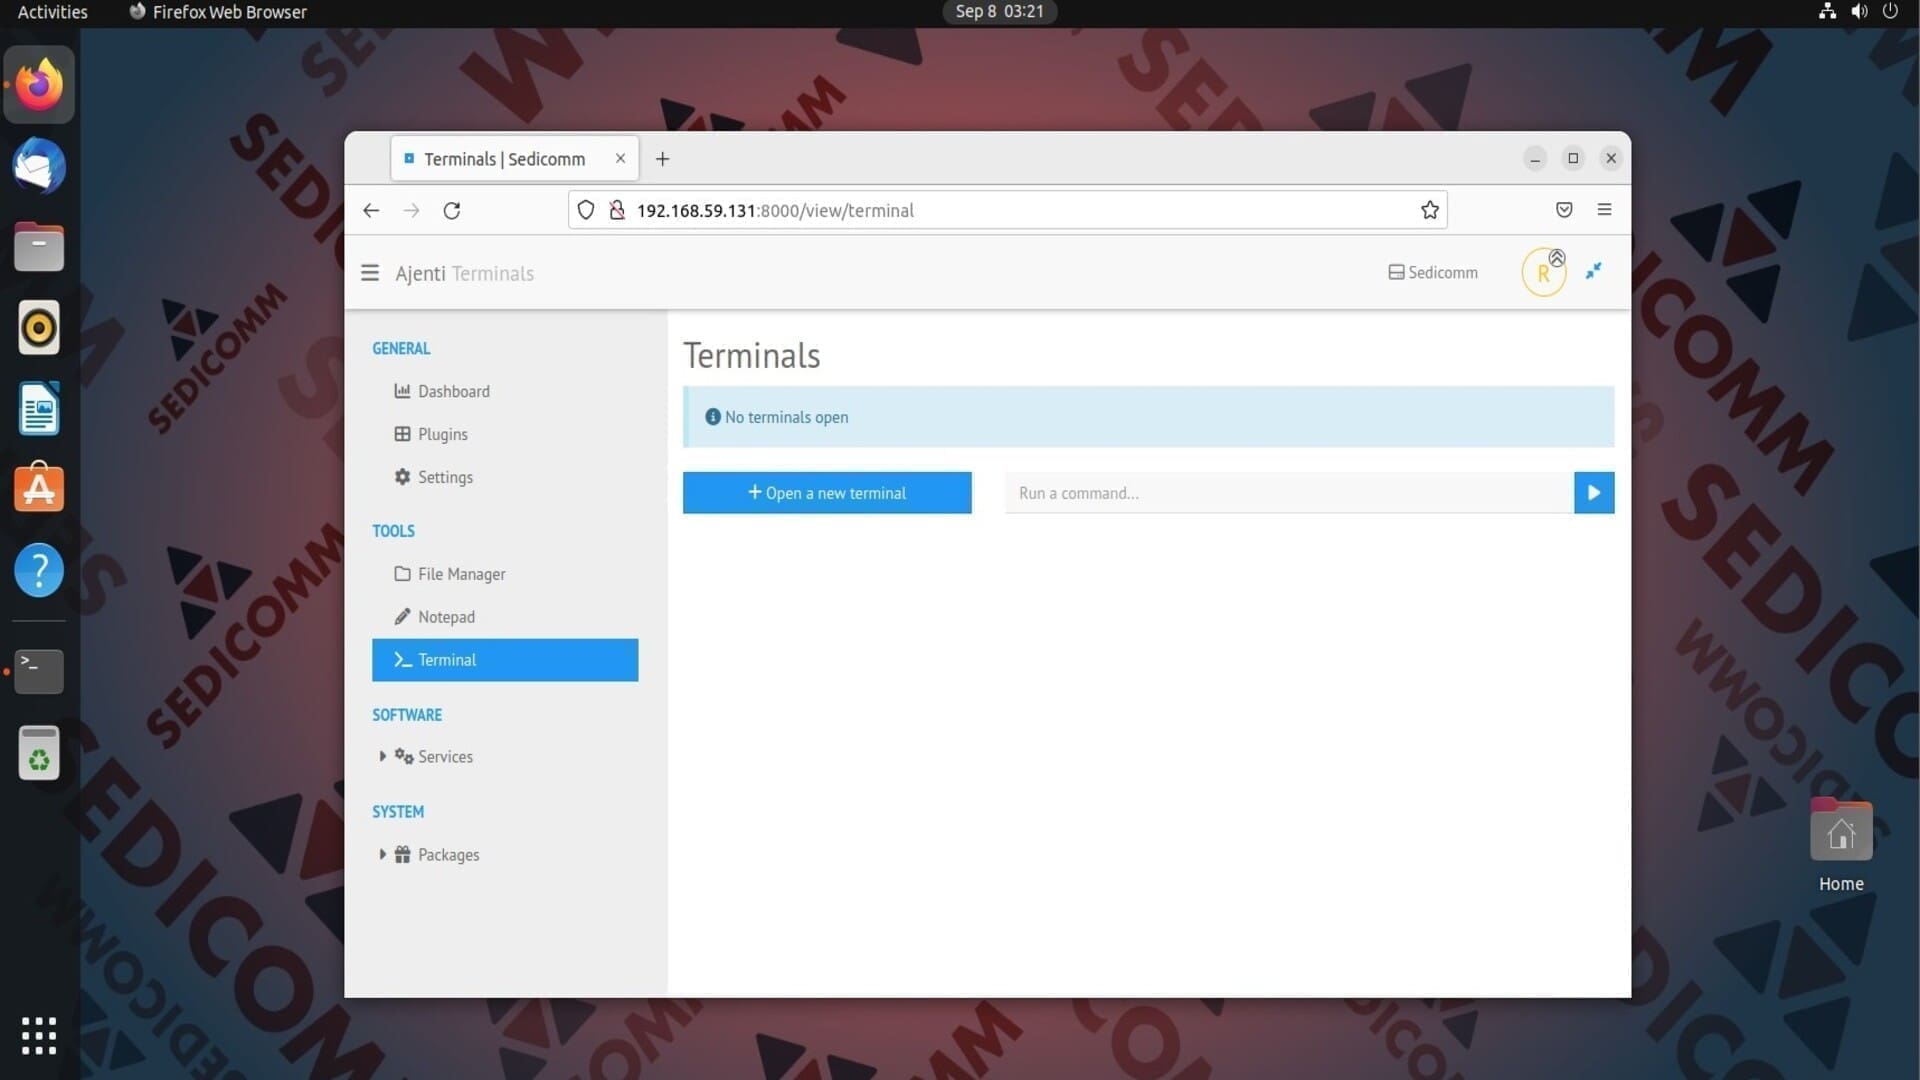Go back using the browser arrow
Image resolution: width=1920 pixels, height=1080 pixels.
371,210
